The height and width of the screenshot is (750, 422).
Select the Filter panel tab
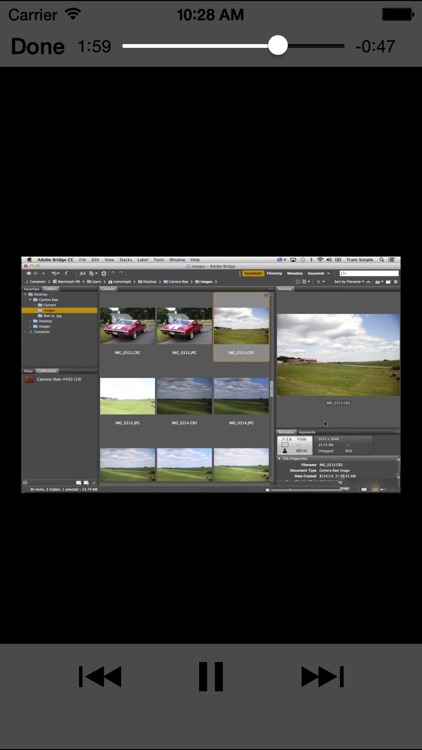tap(28, 371)
